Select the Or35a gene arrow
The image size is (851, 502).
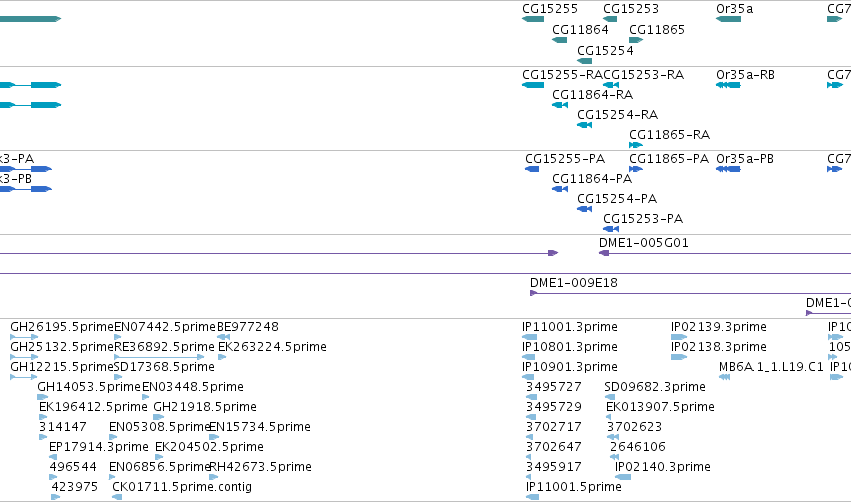coord(728,19)
